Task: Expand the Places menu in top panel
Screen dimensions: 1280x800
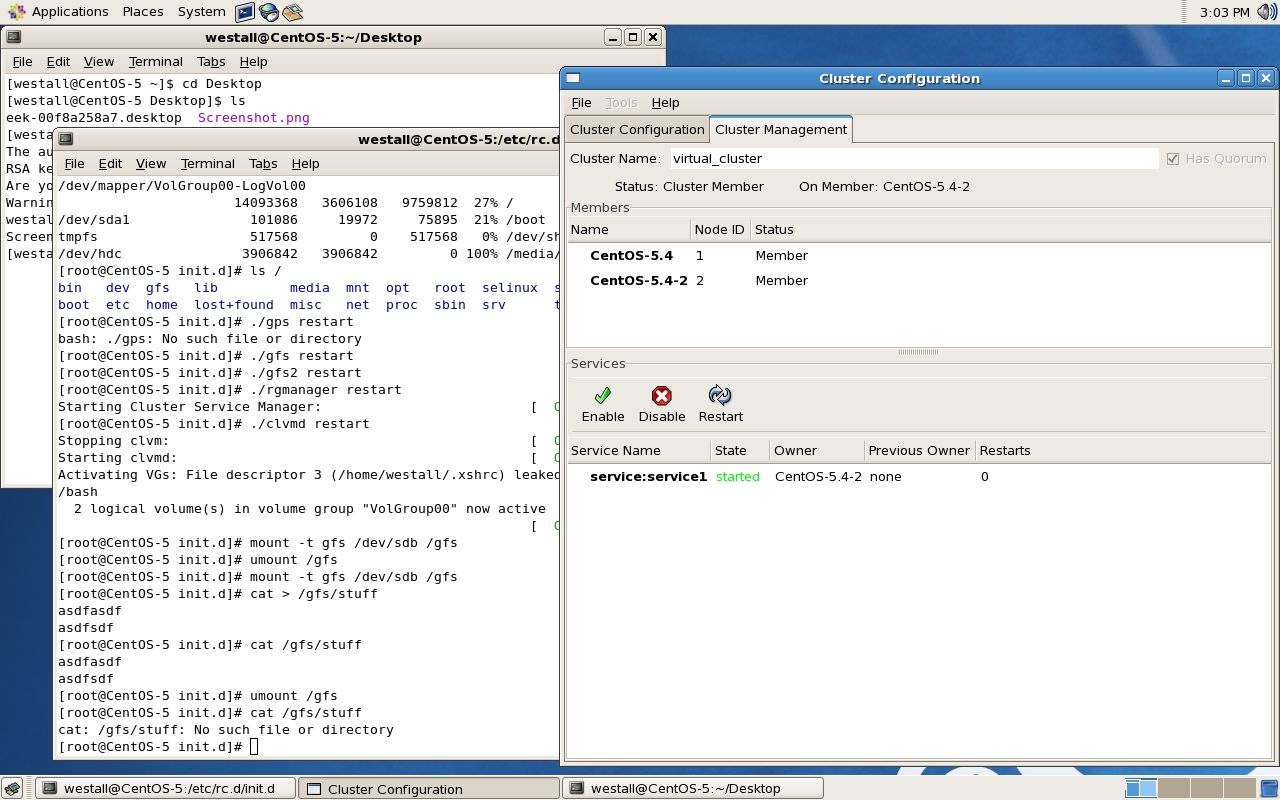Action: [x=143, y=12]
